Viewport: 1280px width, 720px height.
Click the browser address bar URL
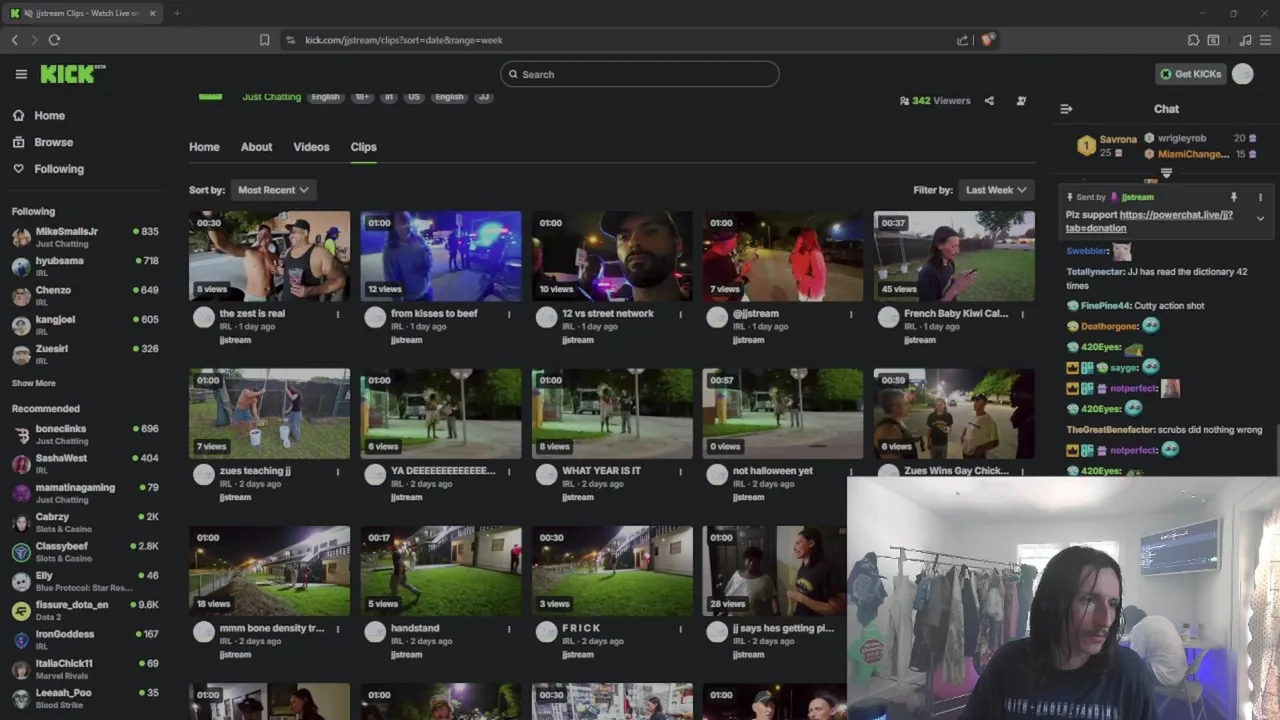point(404,40)
